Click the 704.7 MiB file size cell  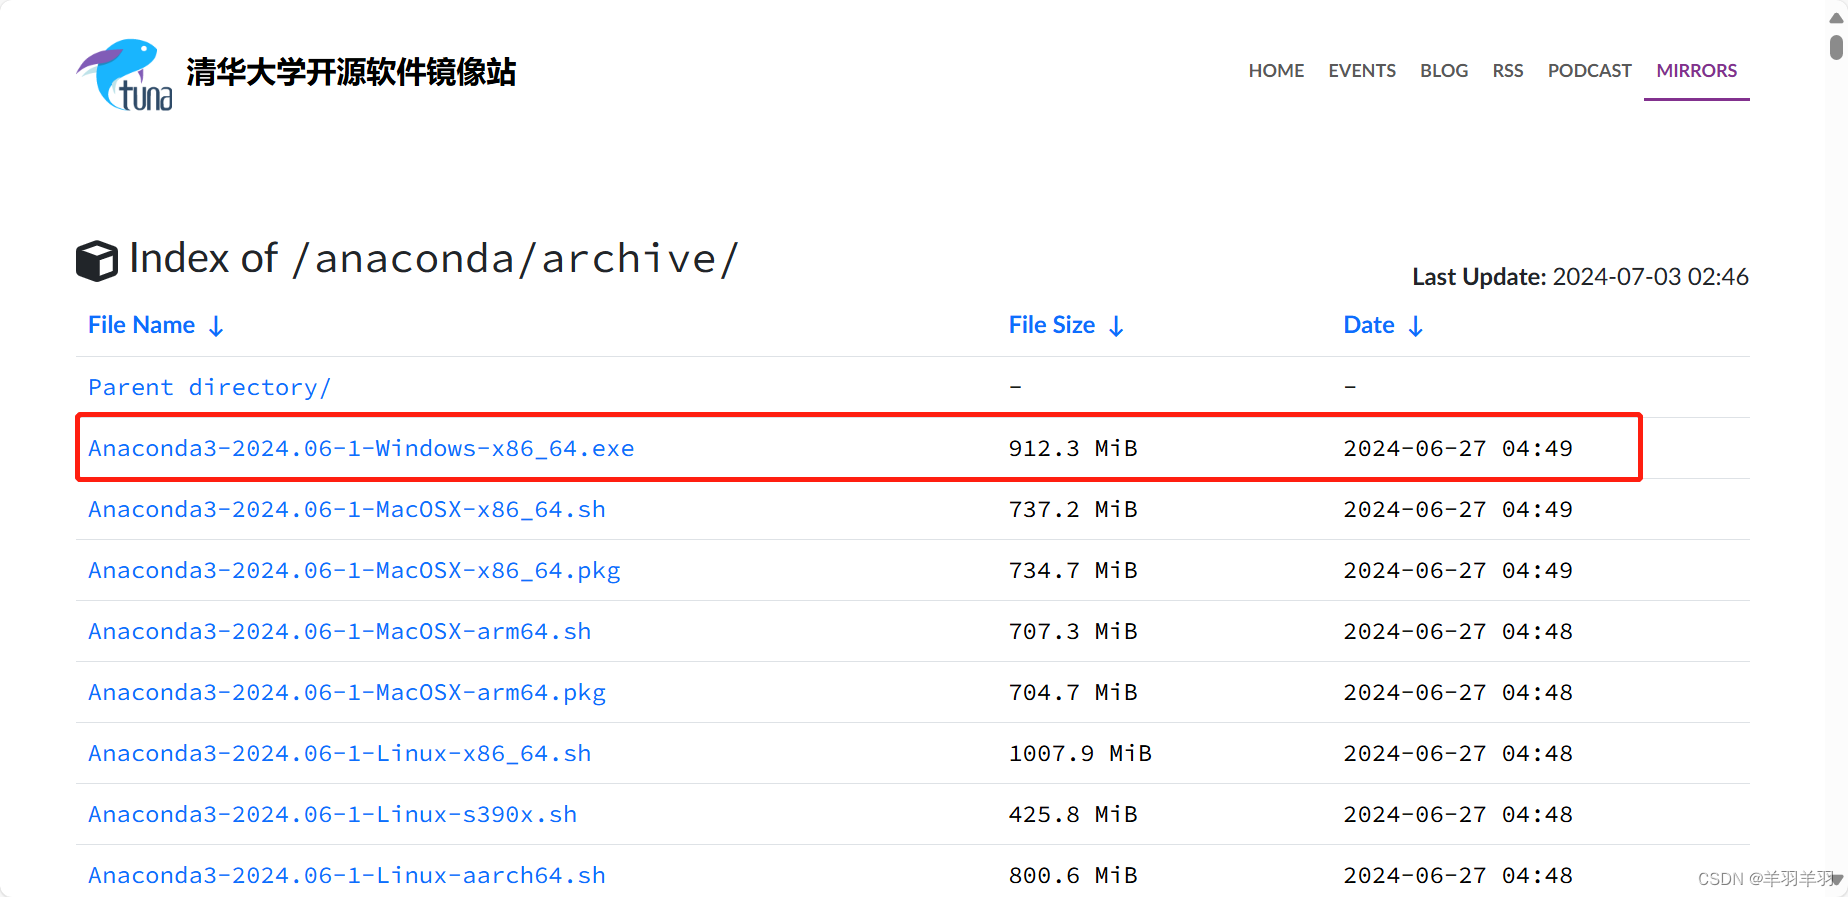click(x=1073, y=692)
